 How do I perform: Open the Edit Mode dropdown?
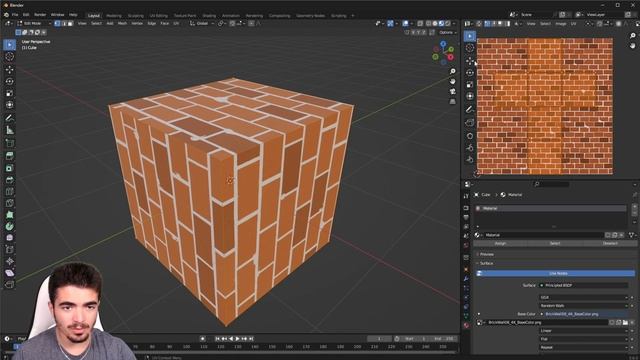(x=34, y=24)
